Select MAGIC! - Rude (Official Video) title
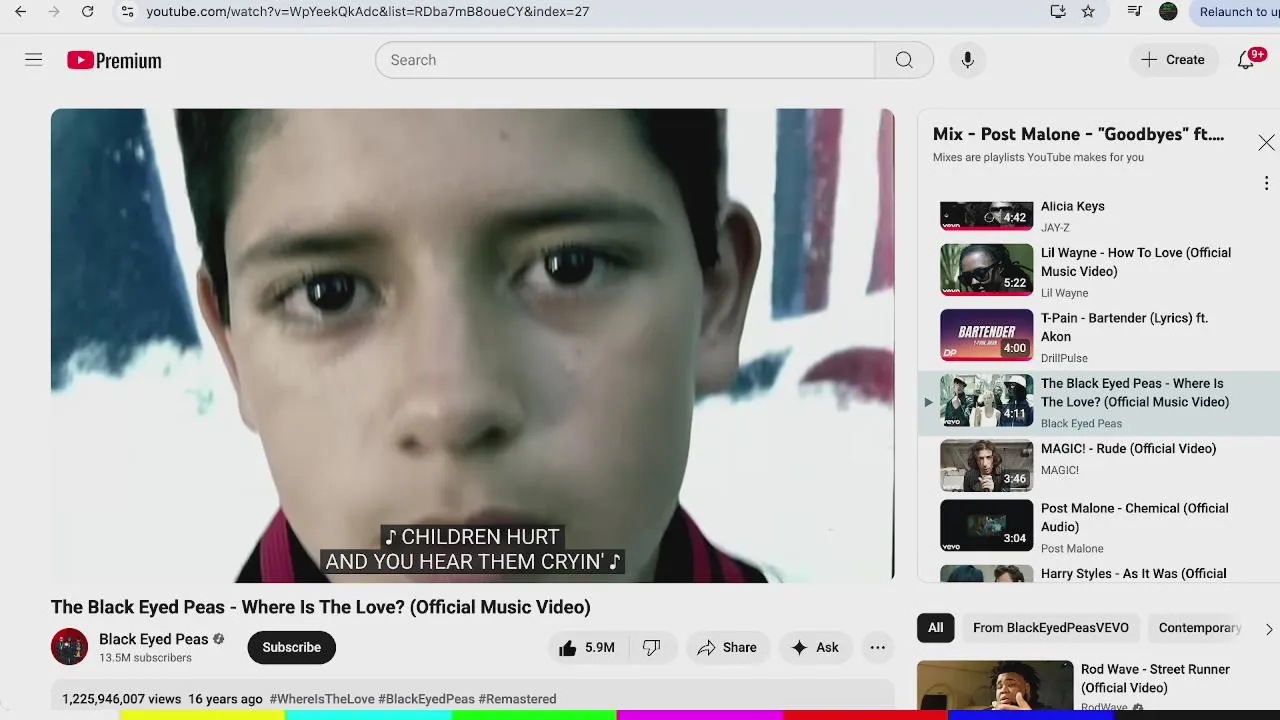This screenshot has width=1280, height=720. point(1128,449)
